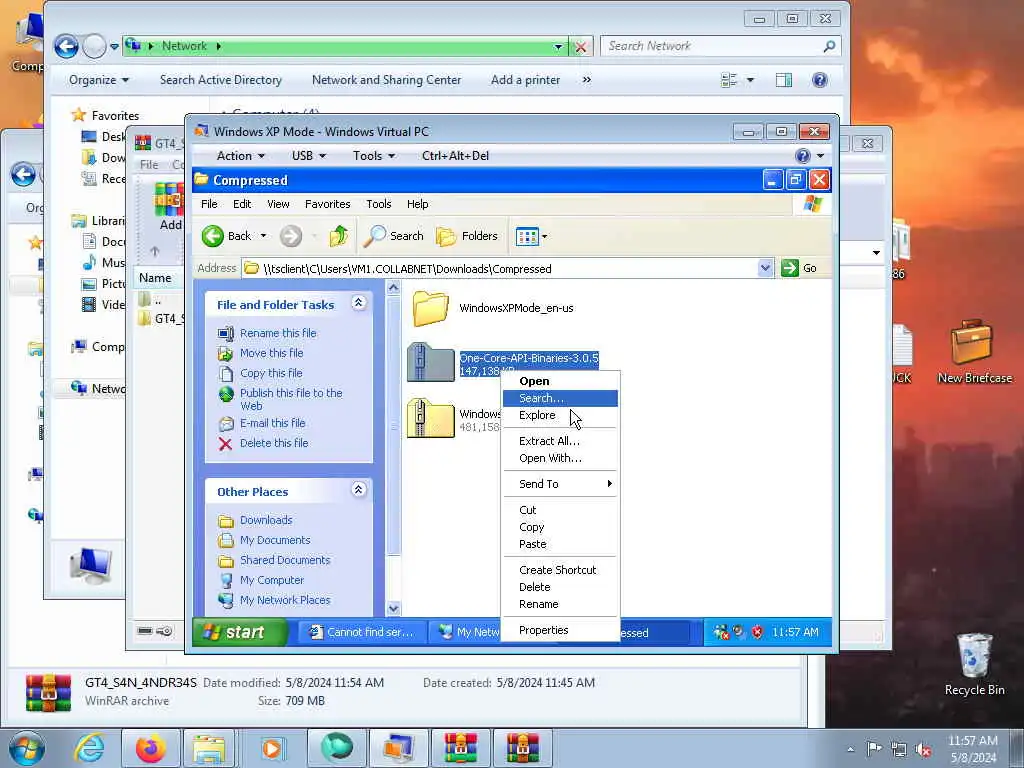Click E-mail this file task

pyautogui.click(x=272, y=423)
